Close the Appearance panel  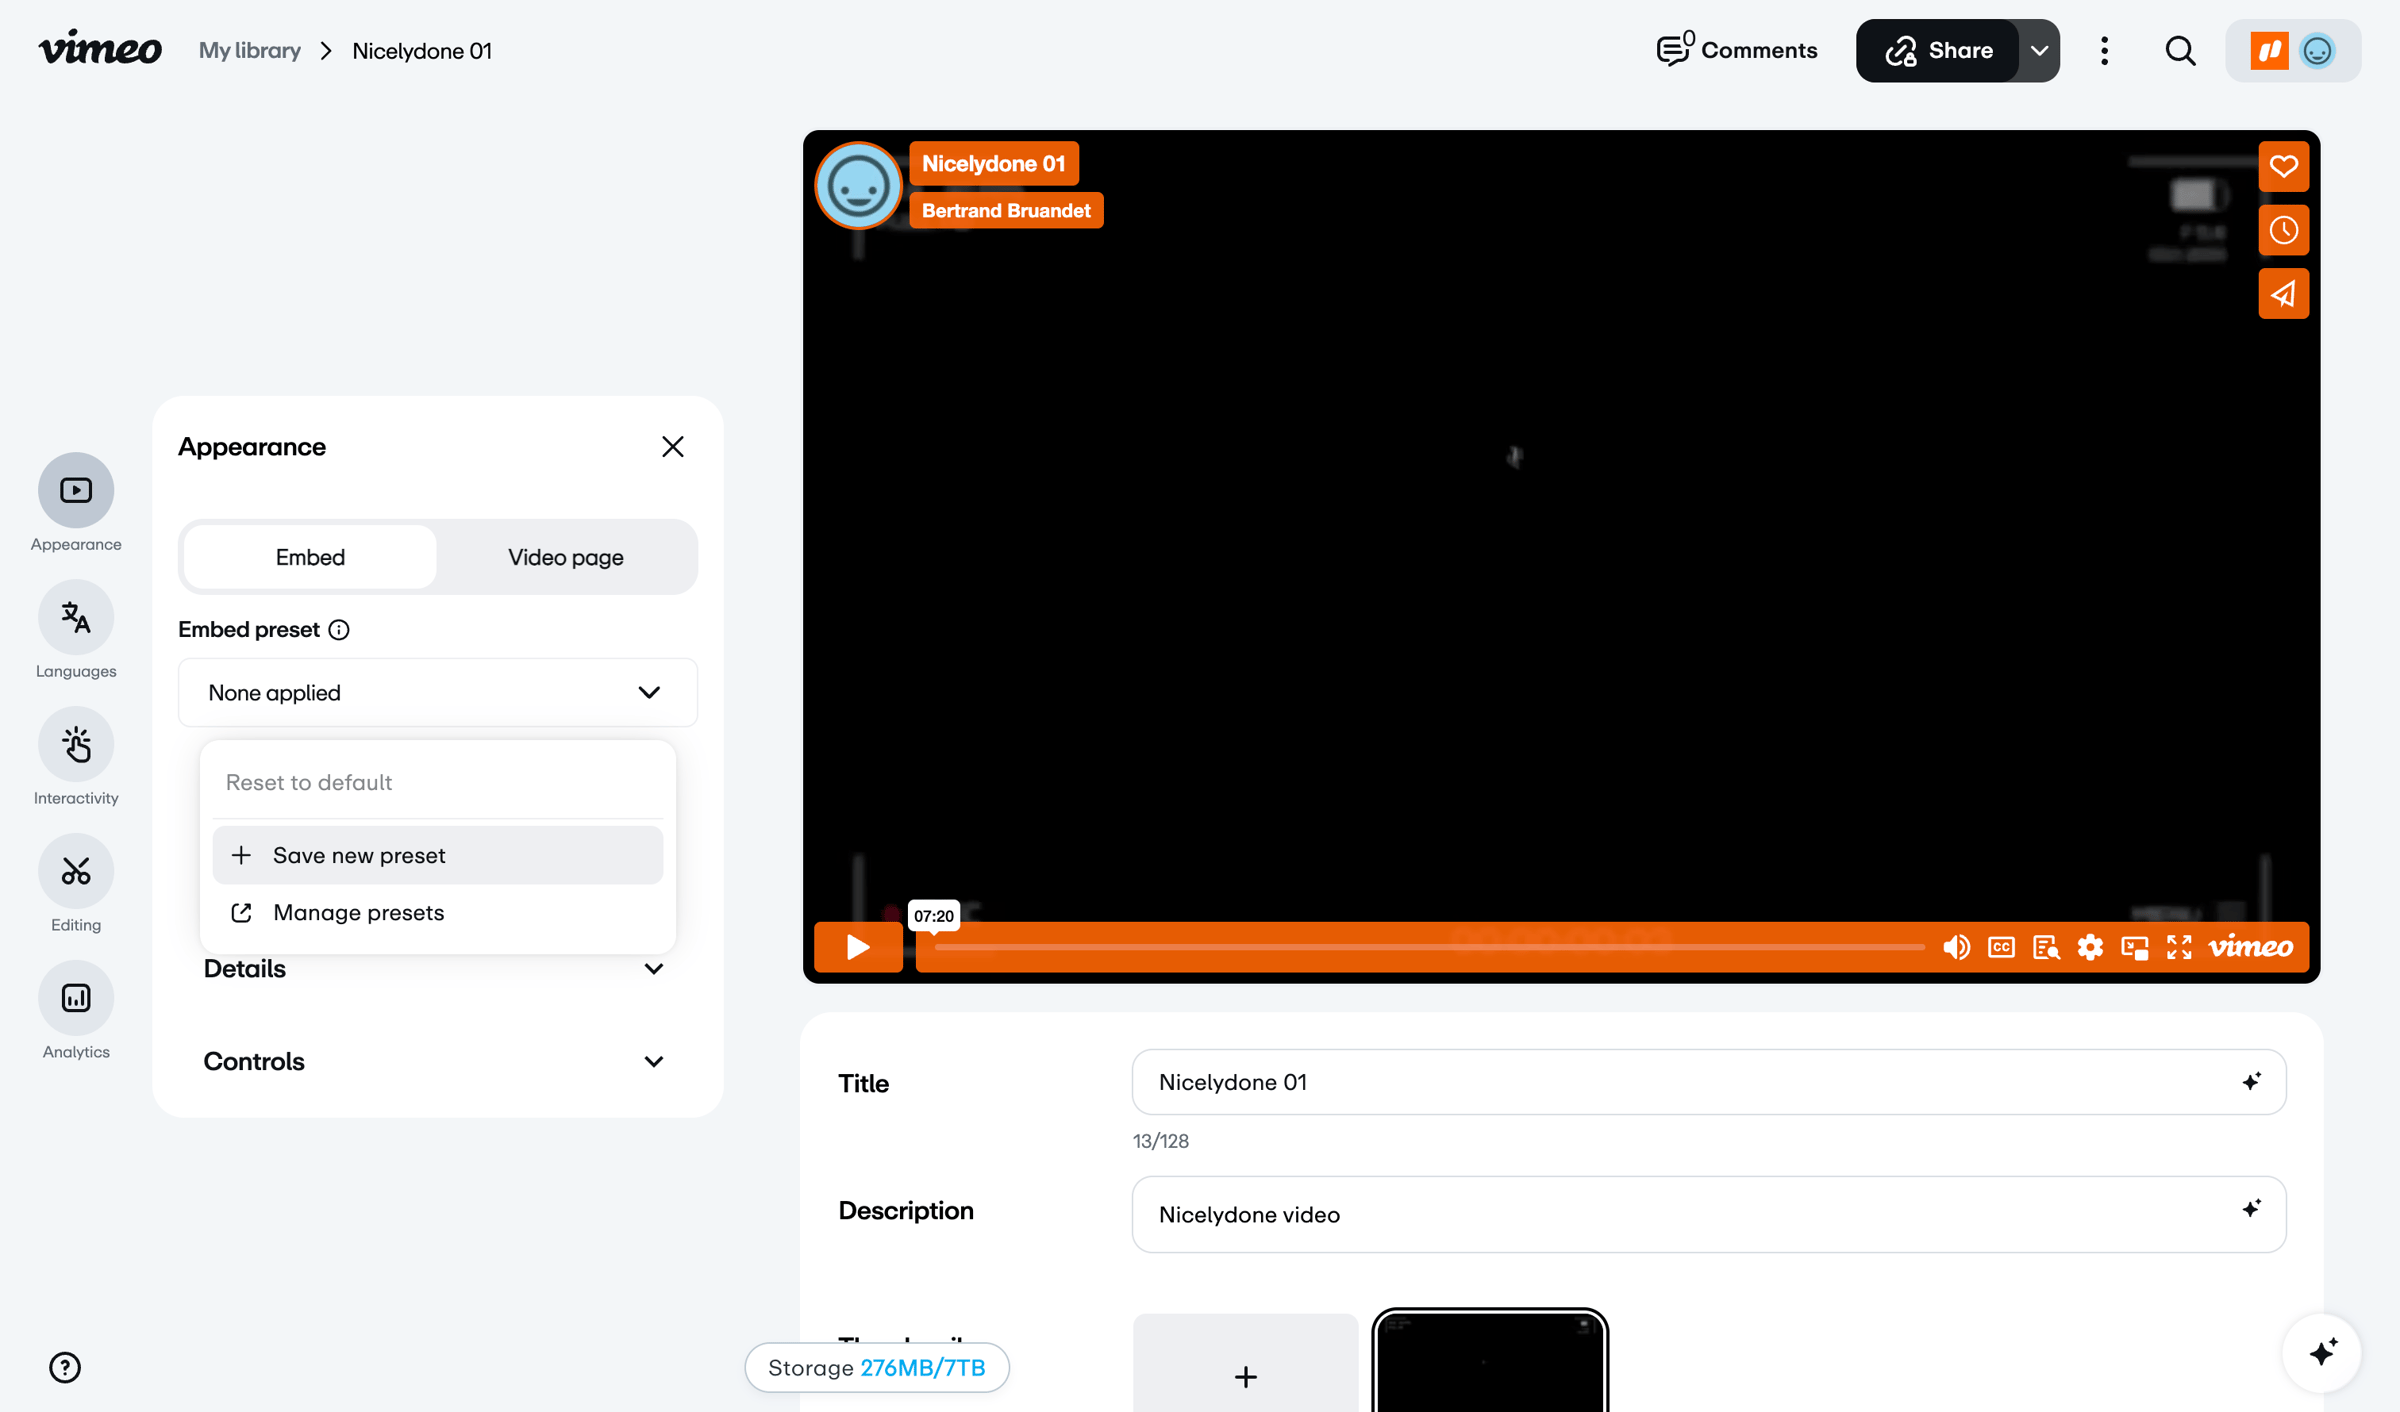click(x=673, y=446)
